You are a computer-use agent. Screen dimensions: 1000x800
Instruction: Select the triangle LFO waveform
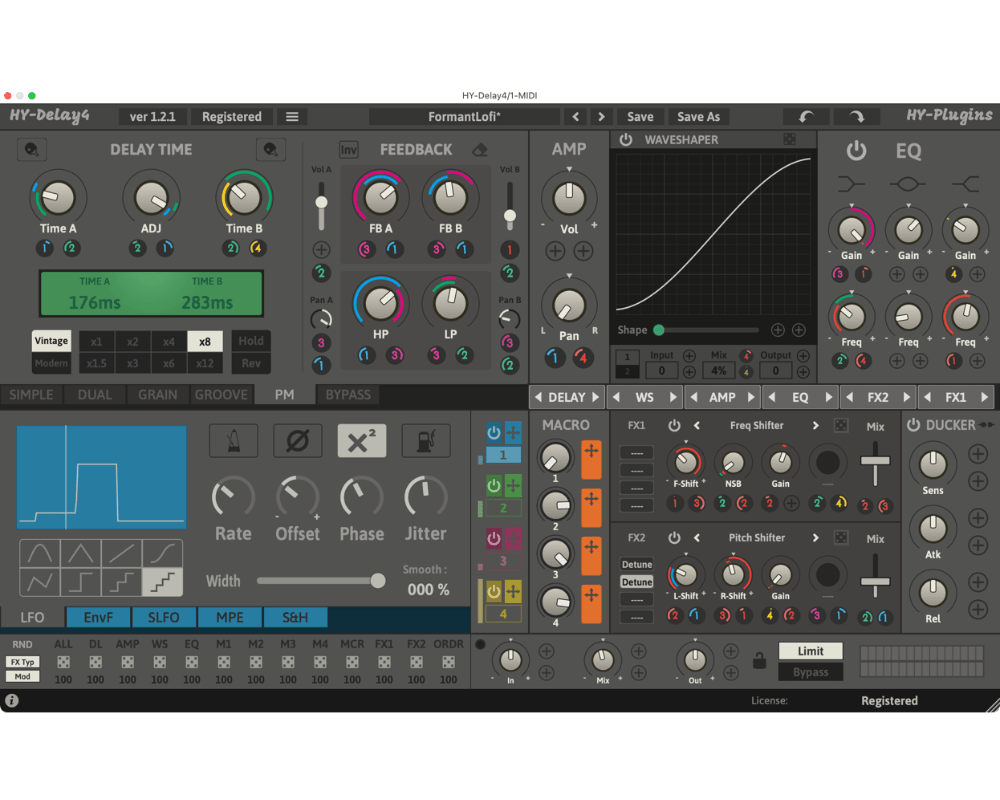coord(80,553)
